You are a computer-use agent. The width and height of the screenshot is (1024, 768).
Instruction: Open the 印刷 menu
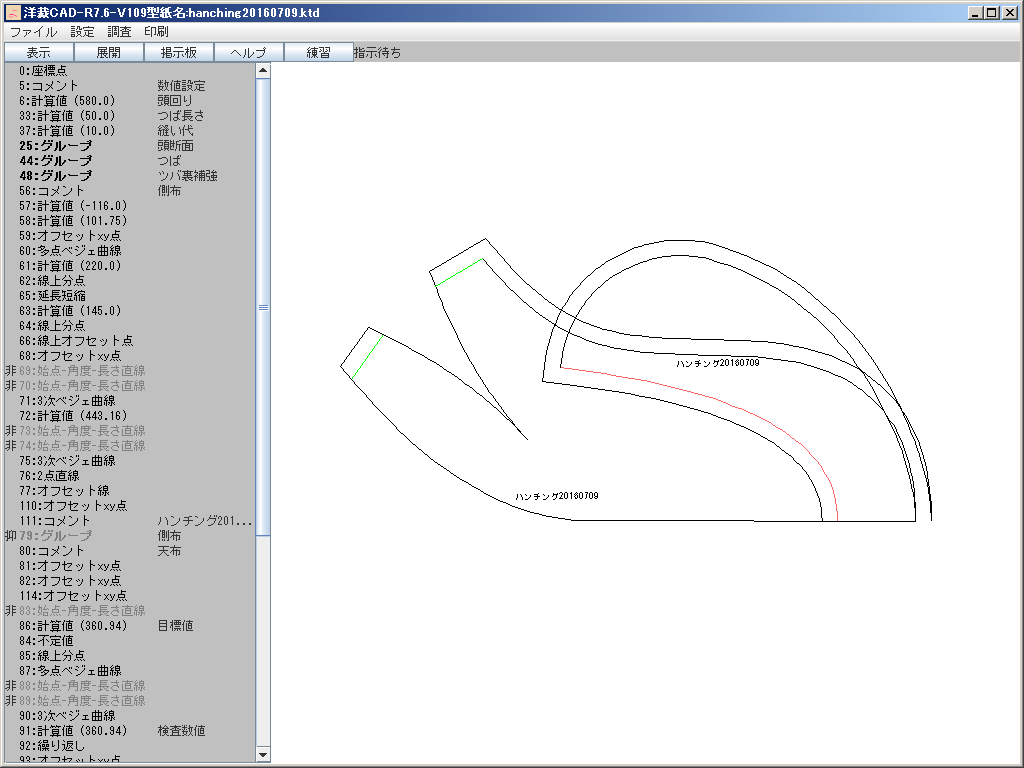click(x=156, y=31)
